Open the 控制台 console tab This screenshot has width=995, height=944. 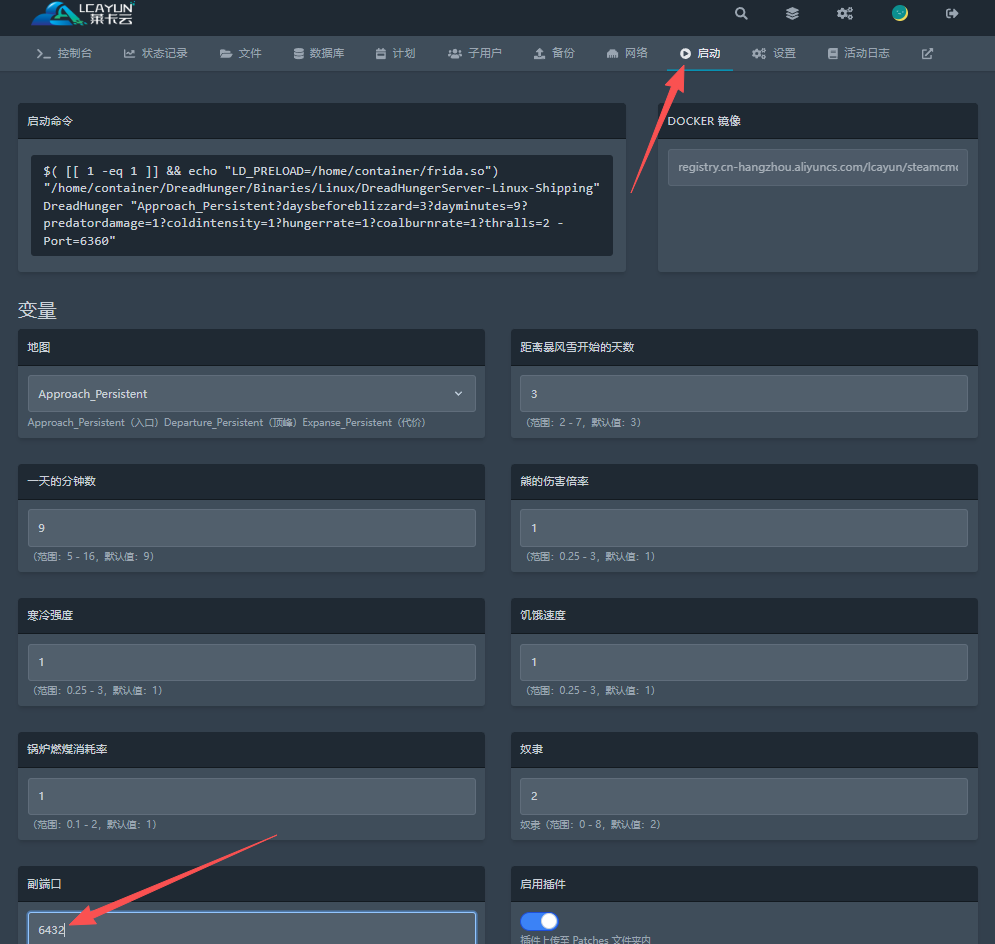(x=64, y=53)
